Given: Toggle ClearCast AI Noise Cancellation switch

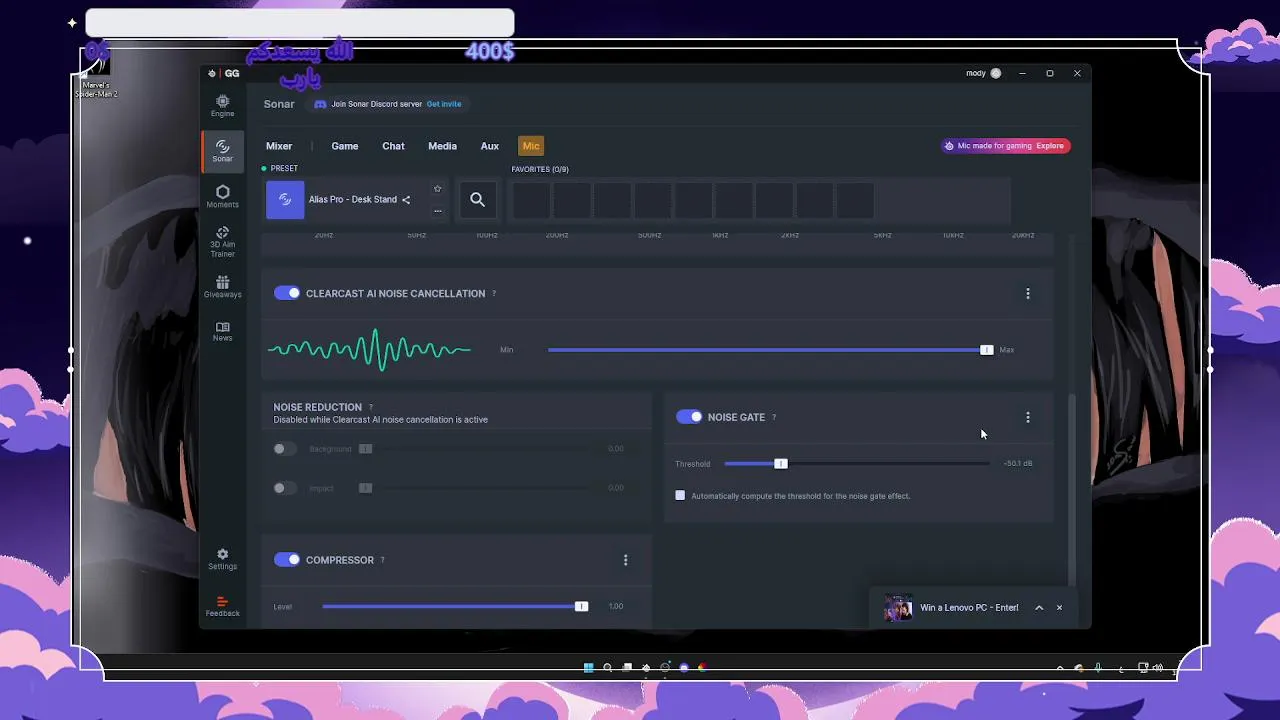Looking at the screenshot, I should click(x=287, y=293).
